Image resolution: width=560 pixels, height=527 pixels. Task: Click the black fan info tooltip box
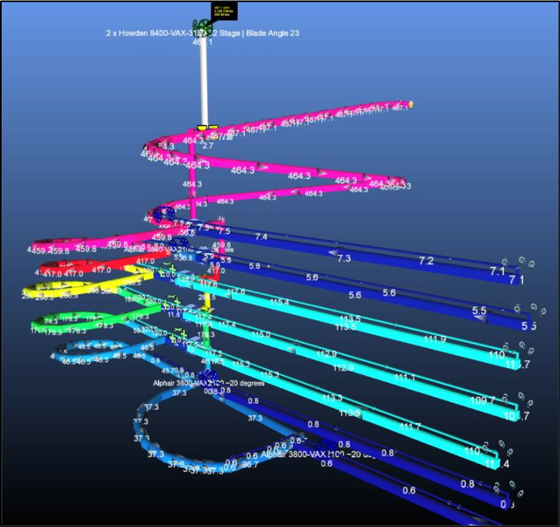pos(224,11)
